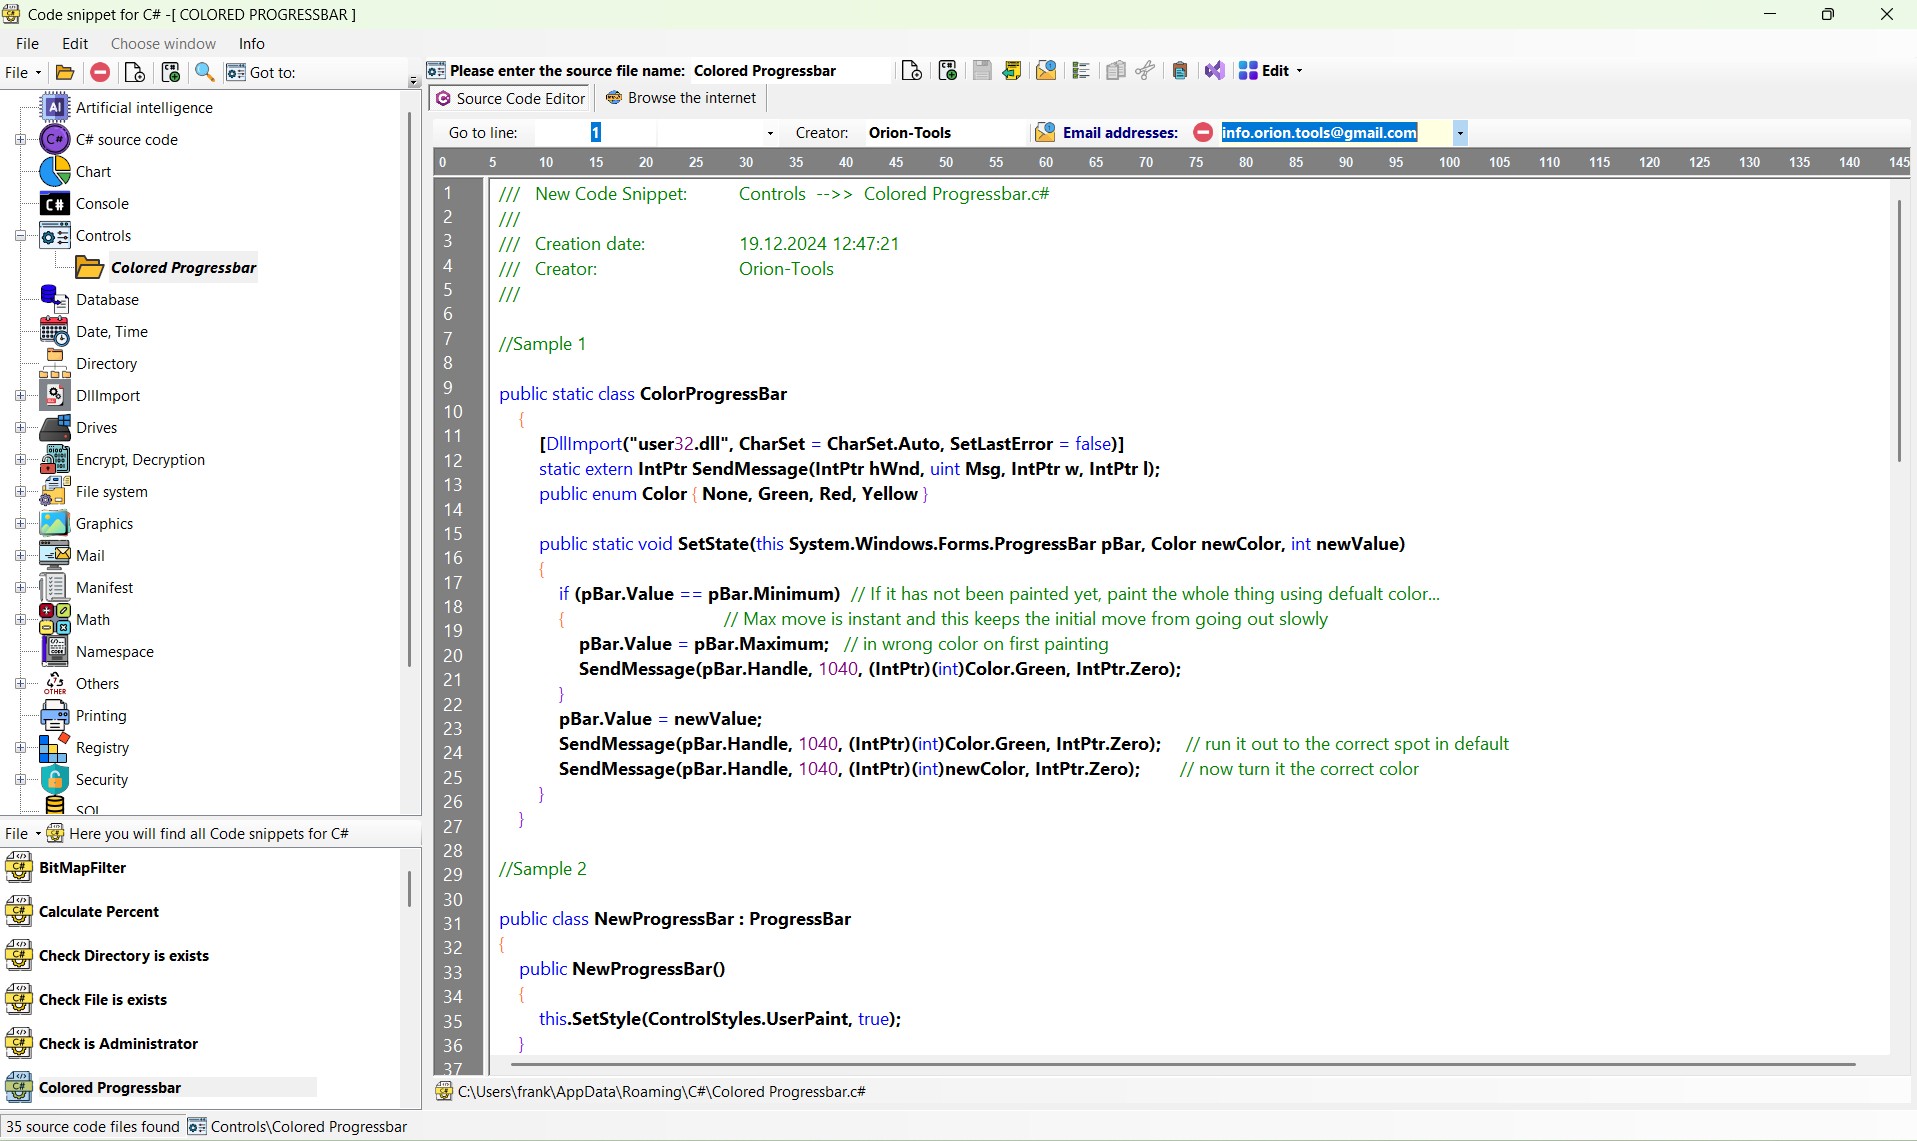This screenshot has height=1141, width=1917.
Task: Click the code editor vertical scrollbar
Action: pos(1898,330)
